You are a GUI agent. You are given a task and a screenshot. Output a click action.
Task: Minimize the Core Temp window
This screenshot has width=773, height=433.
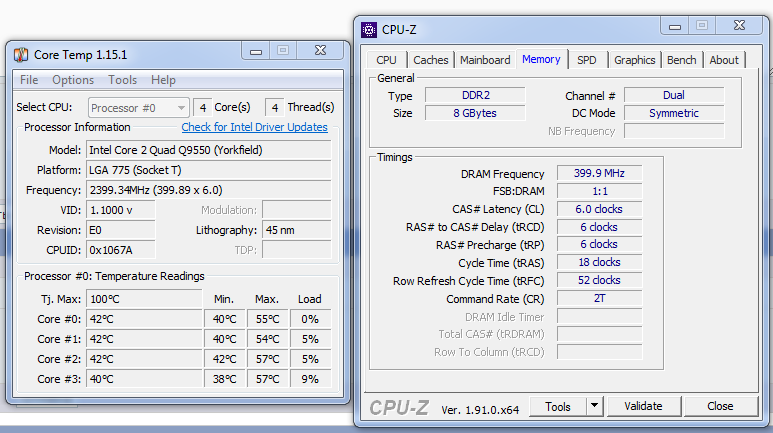tap(256, 51)
